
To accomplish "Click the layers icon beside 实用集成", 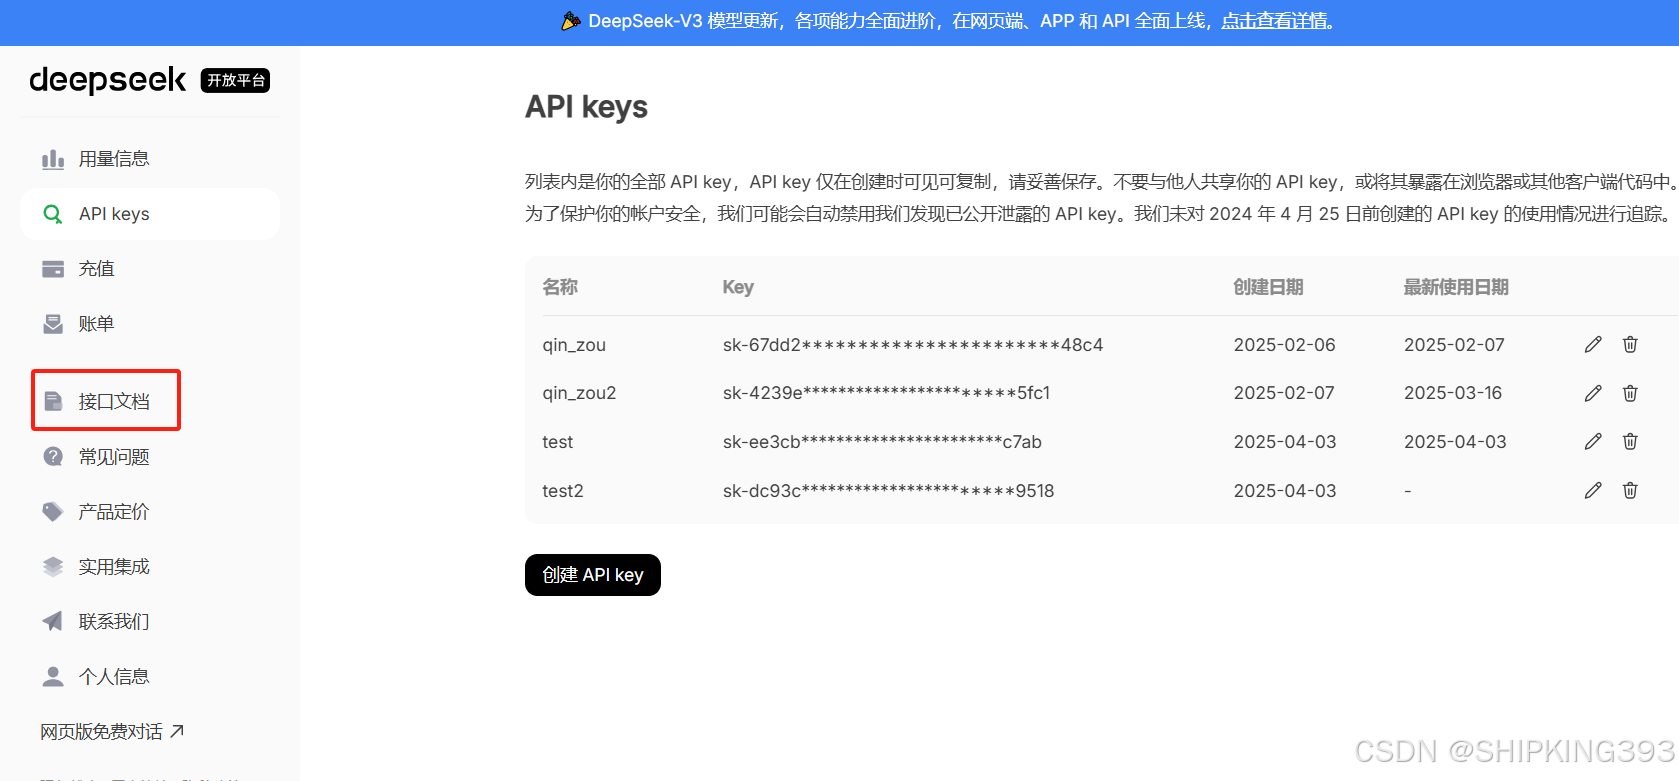I will tap(53, 566).
